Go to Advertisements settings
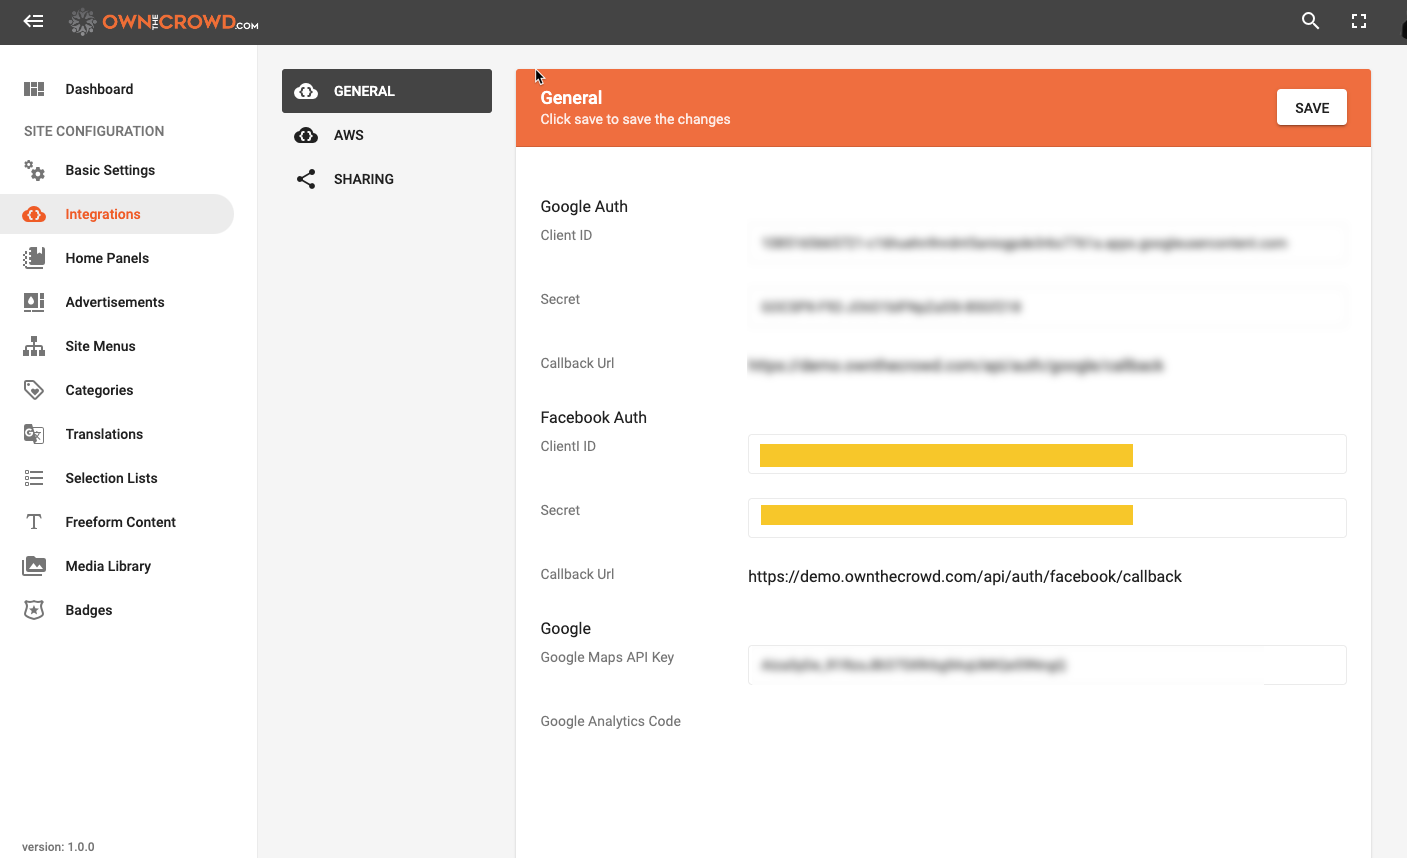This screenshot has width=1407, height=858. coord(114,302)
